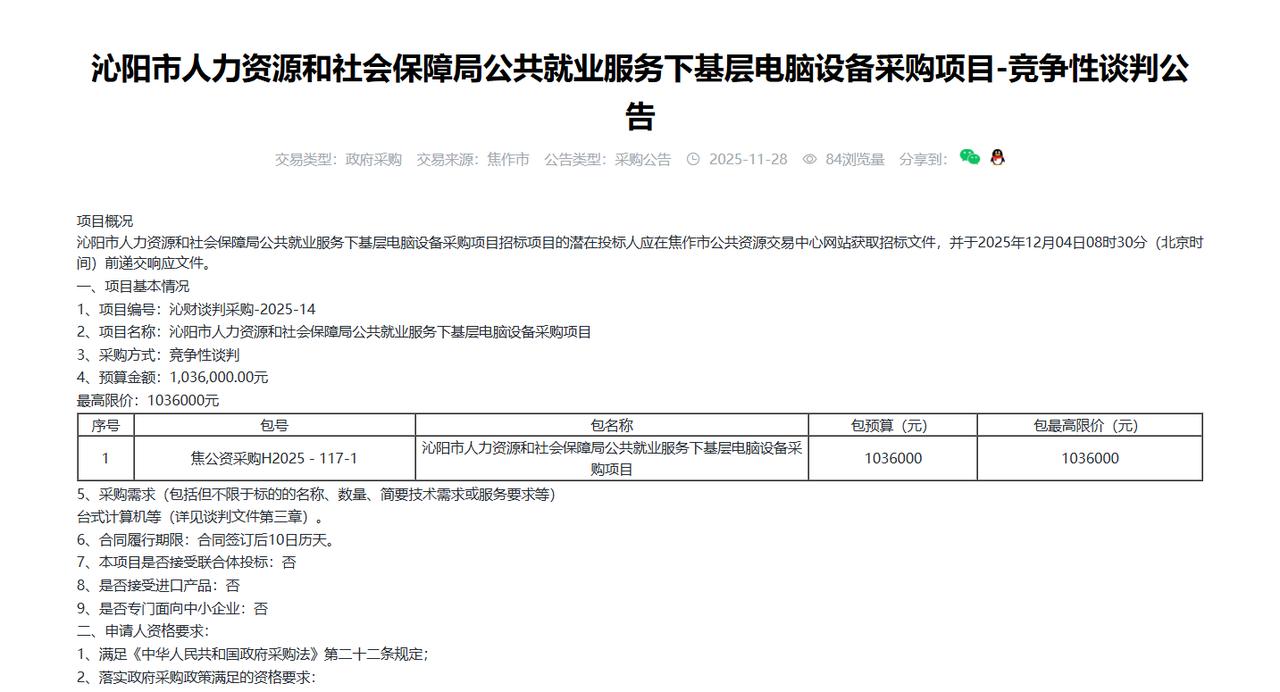Click 交易来源：焦作市 label
The width and height of the screenshot is (1280, 692).
[473, 159]
